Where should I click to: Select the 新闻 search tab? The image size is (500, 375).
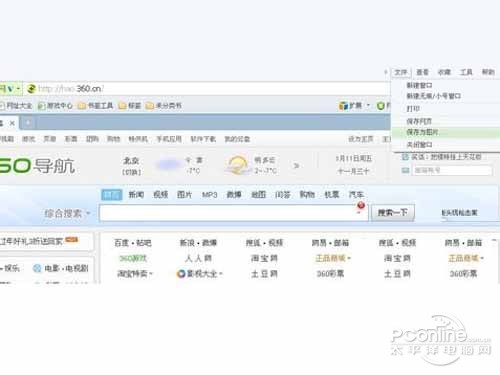pyautogui.click(x=136, y=195)
